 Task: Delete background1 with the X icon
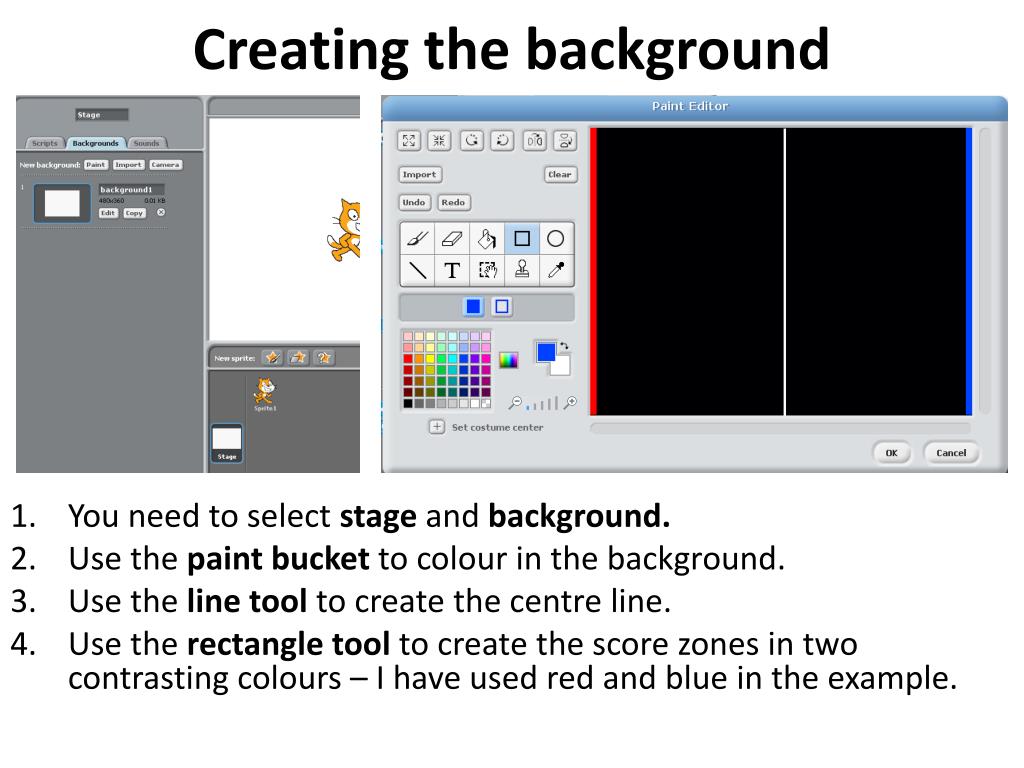coord(161,212)
